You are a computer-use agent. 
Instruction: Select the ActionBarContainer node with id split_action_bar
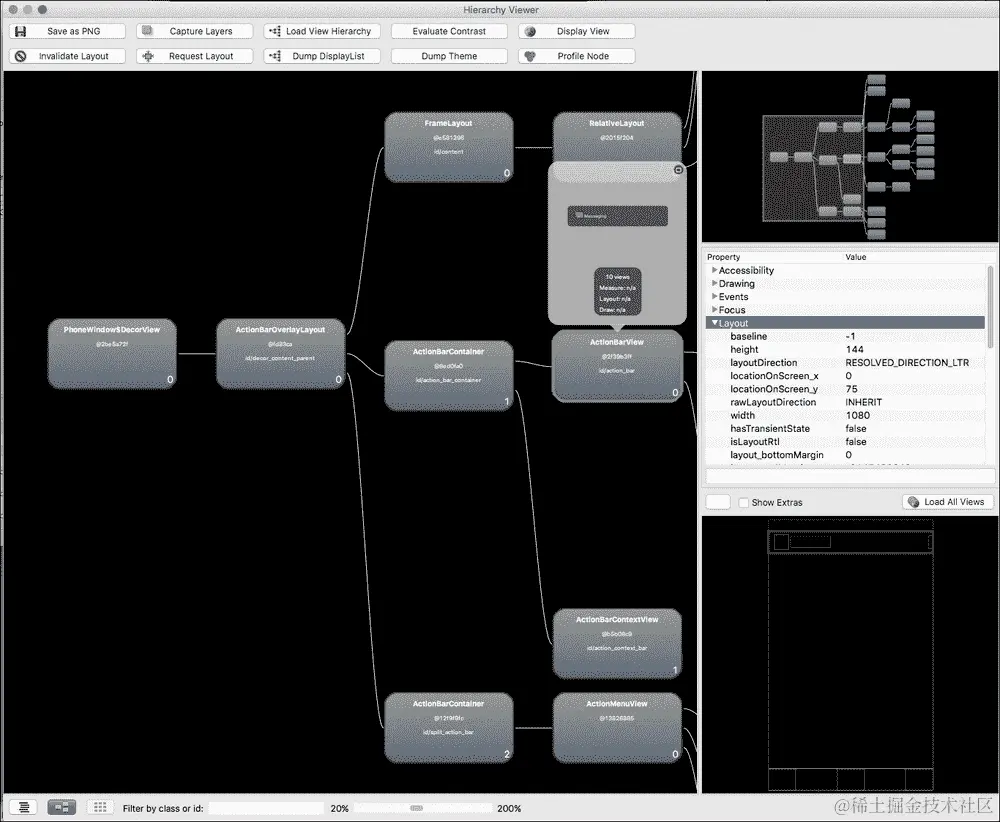click(448, 728)
